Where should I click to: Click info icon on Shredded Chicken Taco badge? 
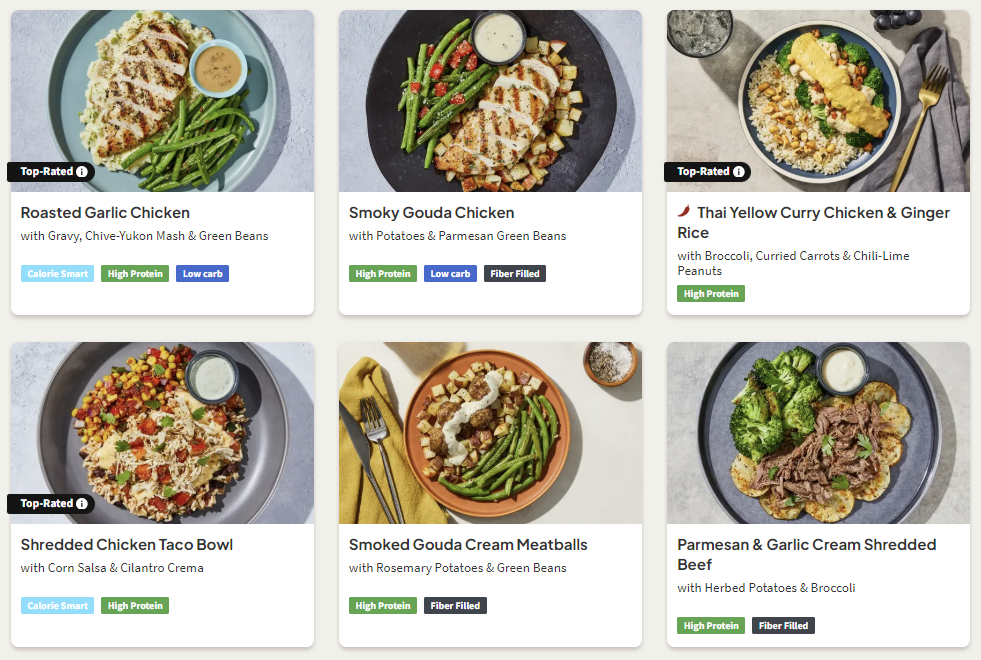click(82, 504)
